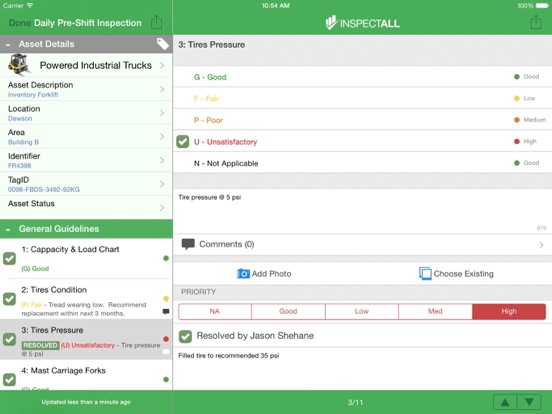552x414 pixels.
Task: Set priority to Good
Action: (288, 312)
